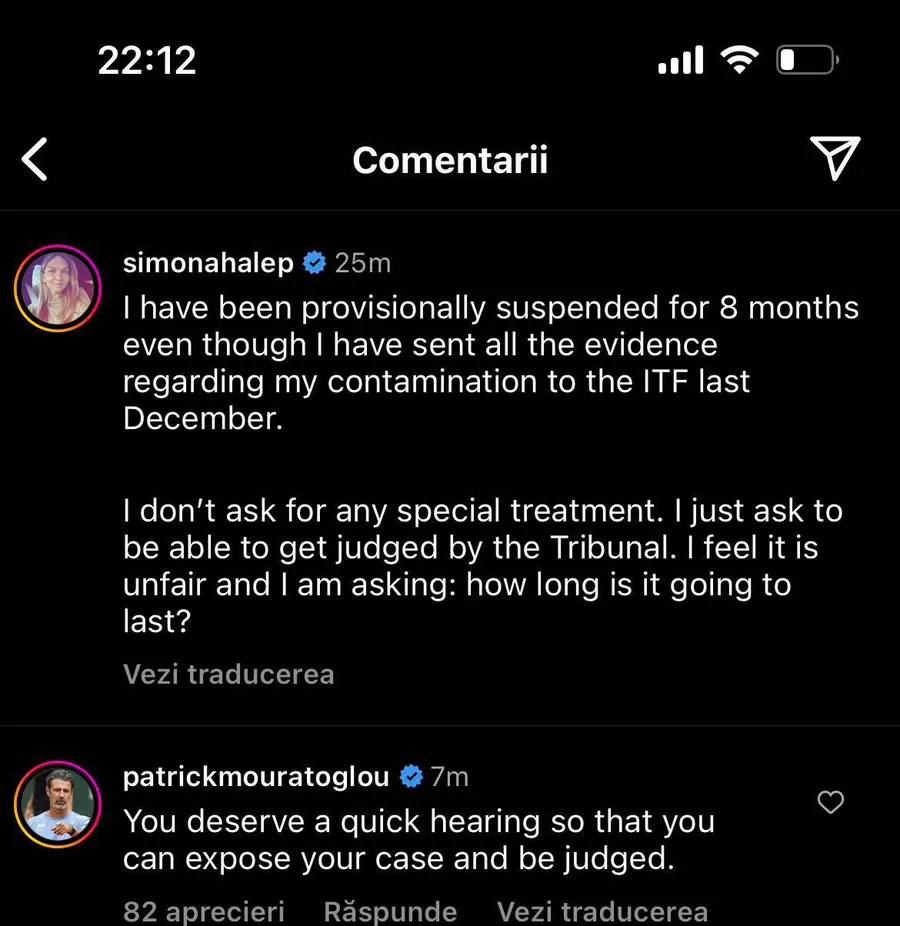
Task: Tap the Wi-Fi icon in status bar
Action: tap(738, 62)
